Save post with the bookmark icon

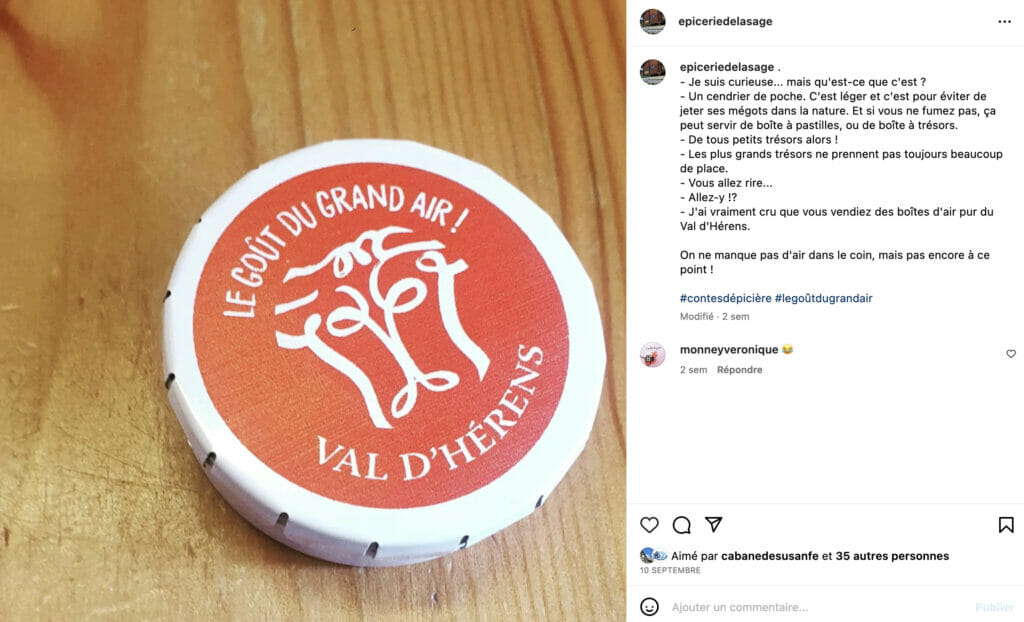coord(1006,525)
